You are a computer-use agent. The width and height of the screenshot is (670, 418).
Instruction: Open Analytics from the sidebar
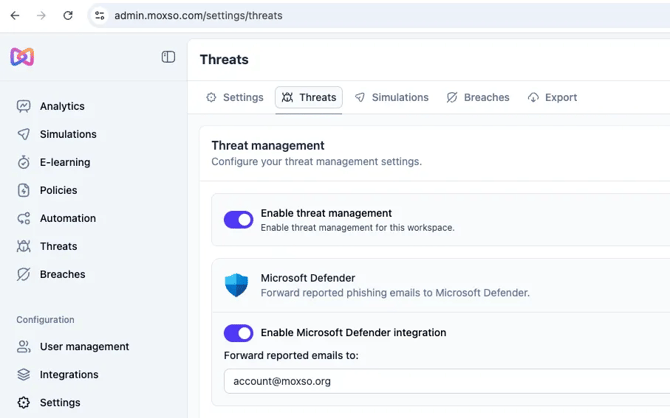pyautogui.click(x=61, y=106)
